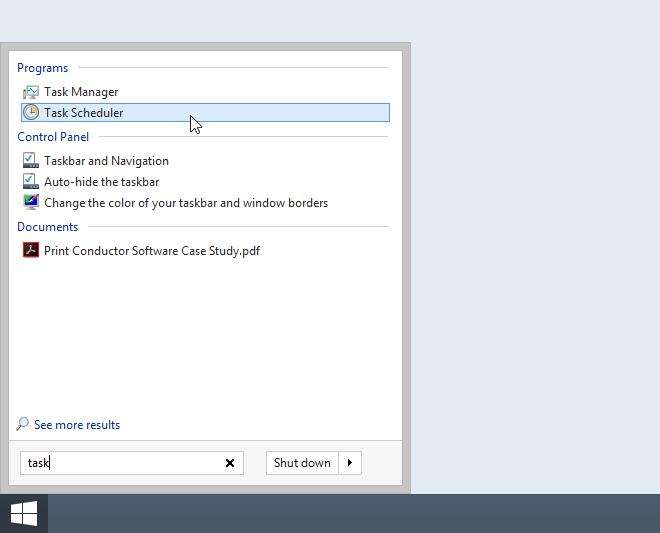Image resolution: width=660 pixels, height=533 pixels.
Task: Click the Auto-hide the taskbar icon
Action: point(31,182)
